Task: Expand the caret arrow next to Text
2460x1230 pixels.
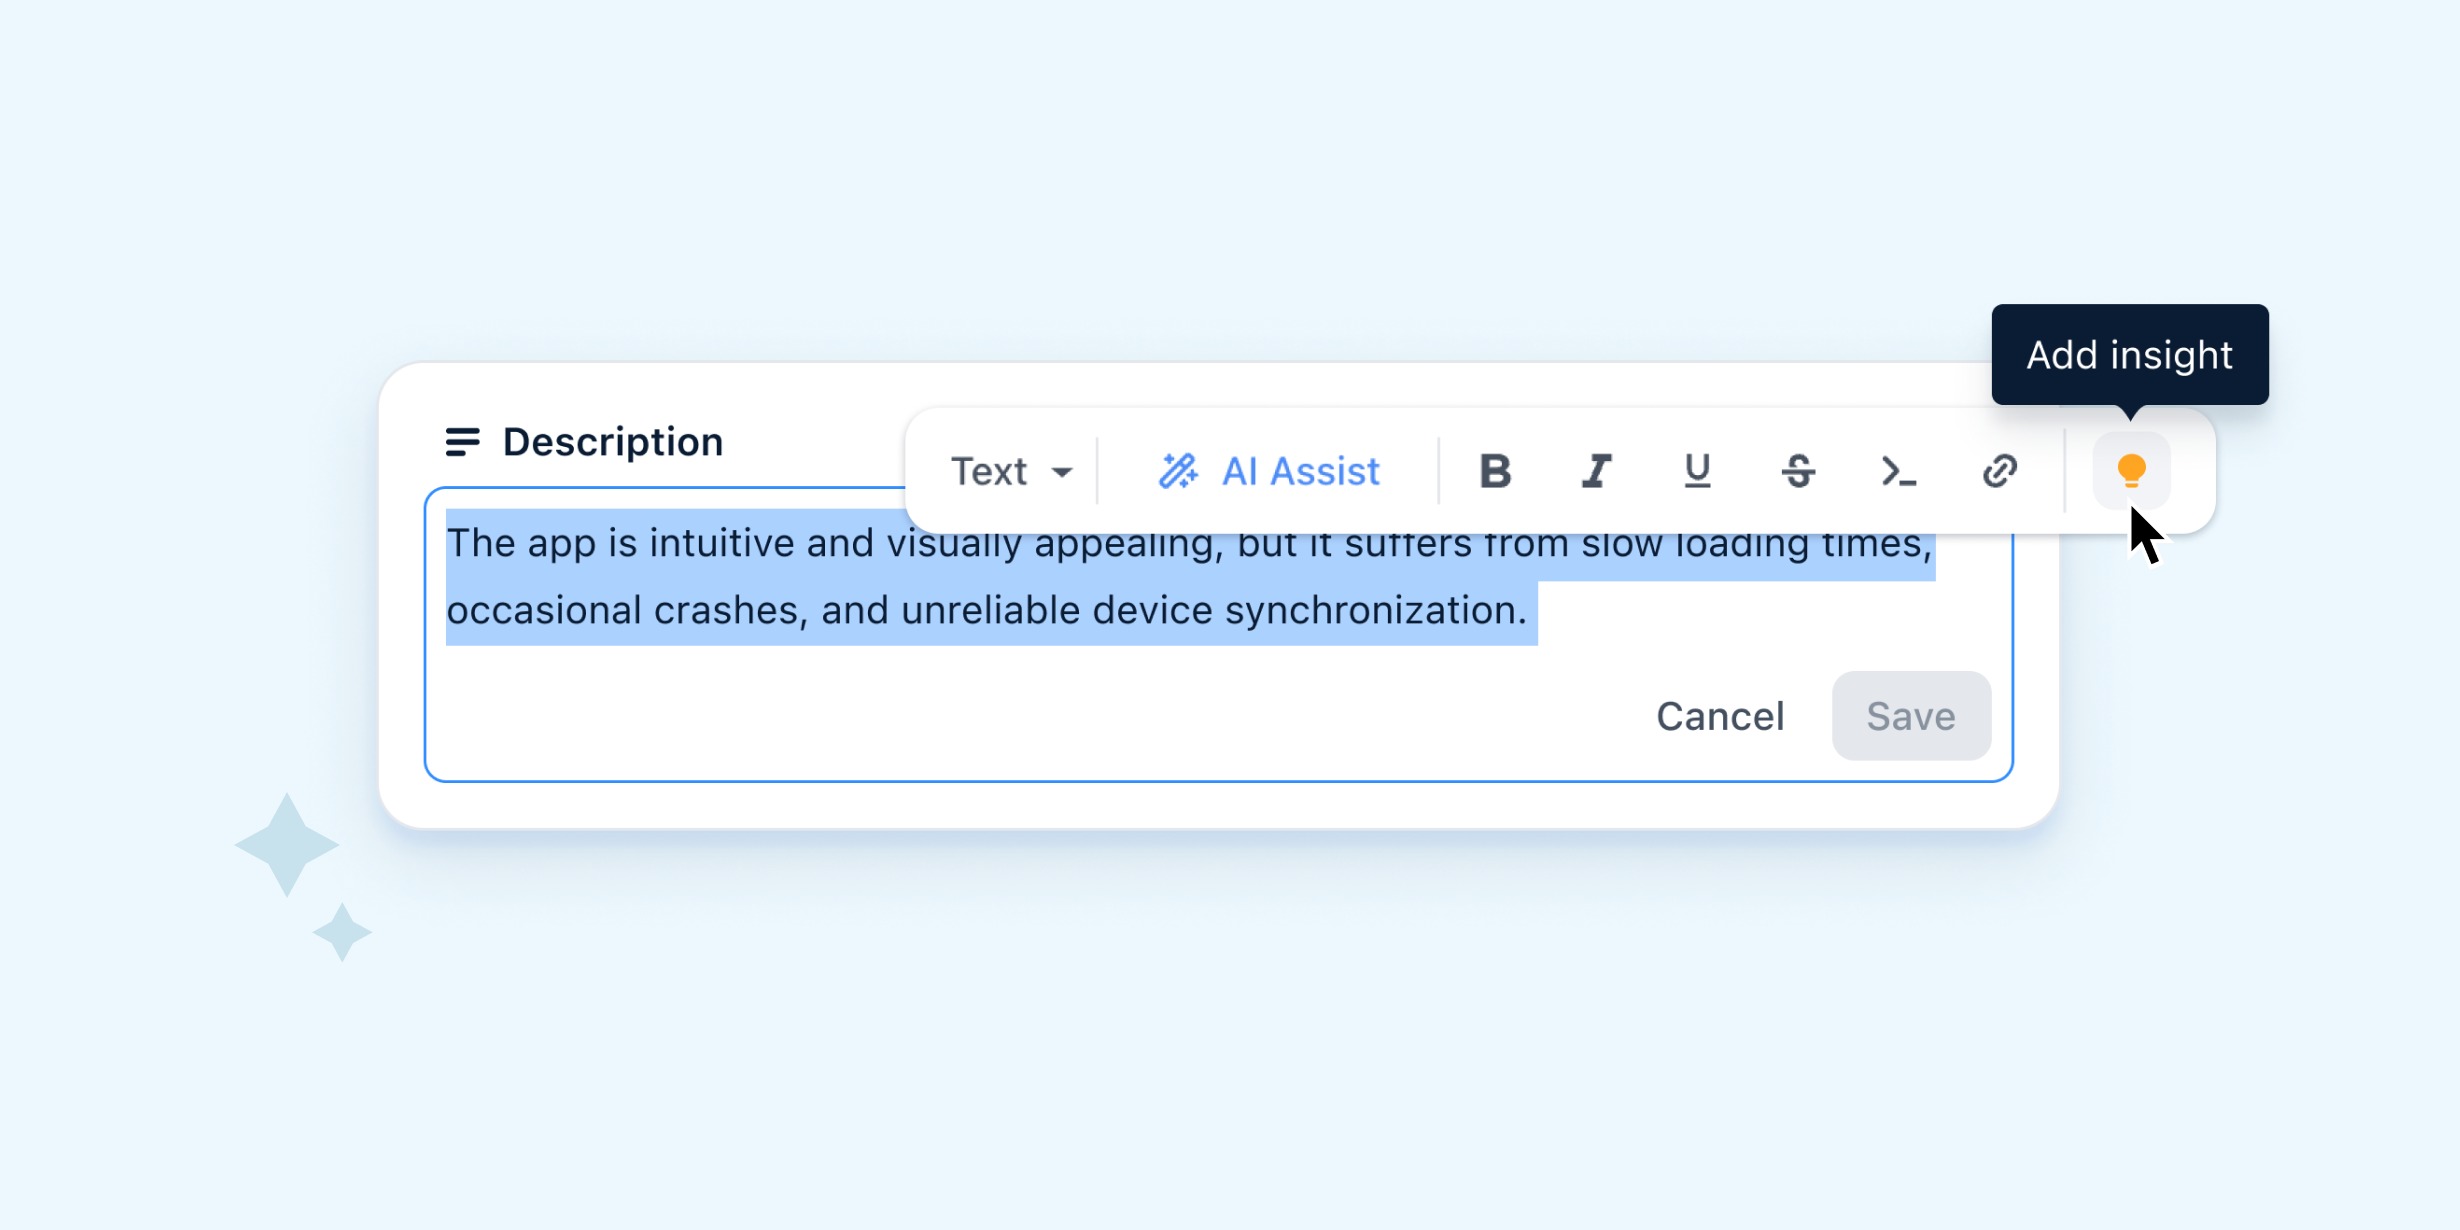Action: [x=1062, y=472]
